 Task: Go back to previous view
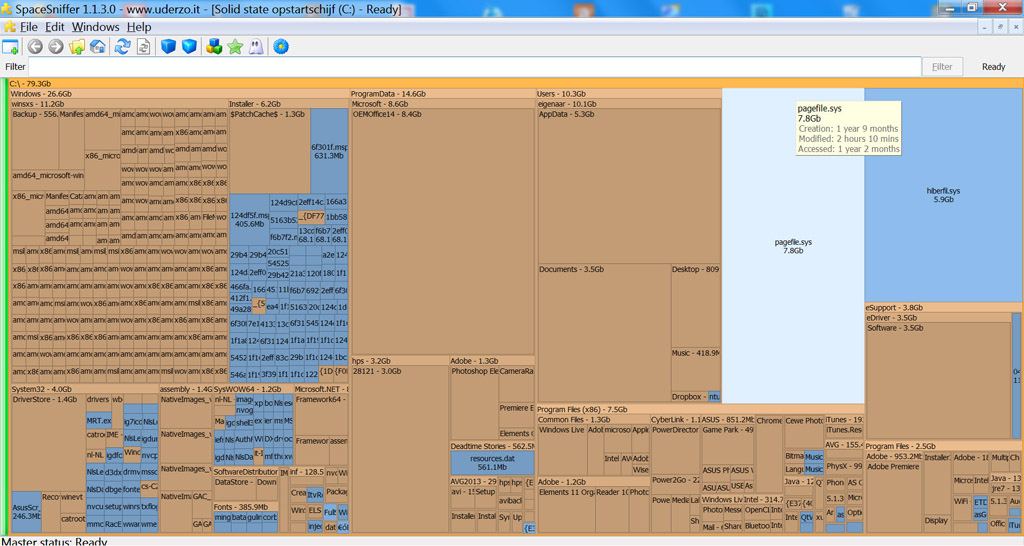coord(35,47)
